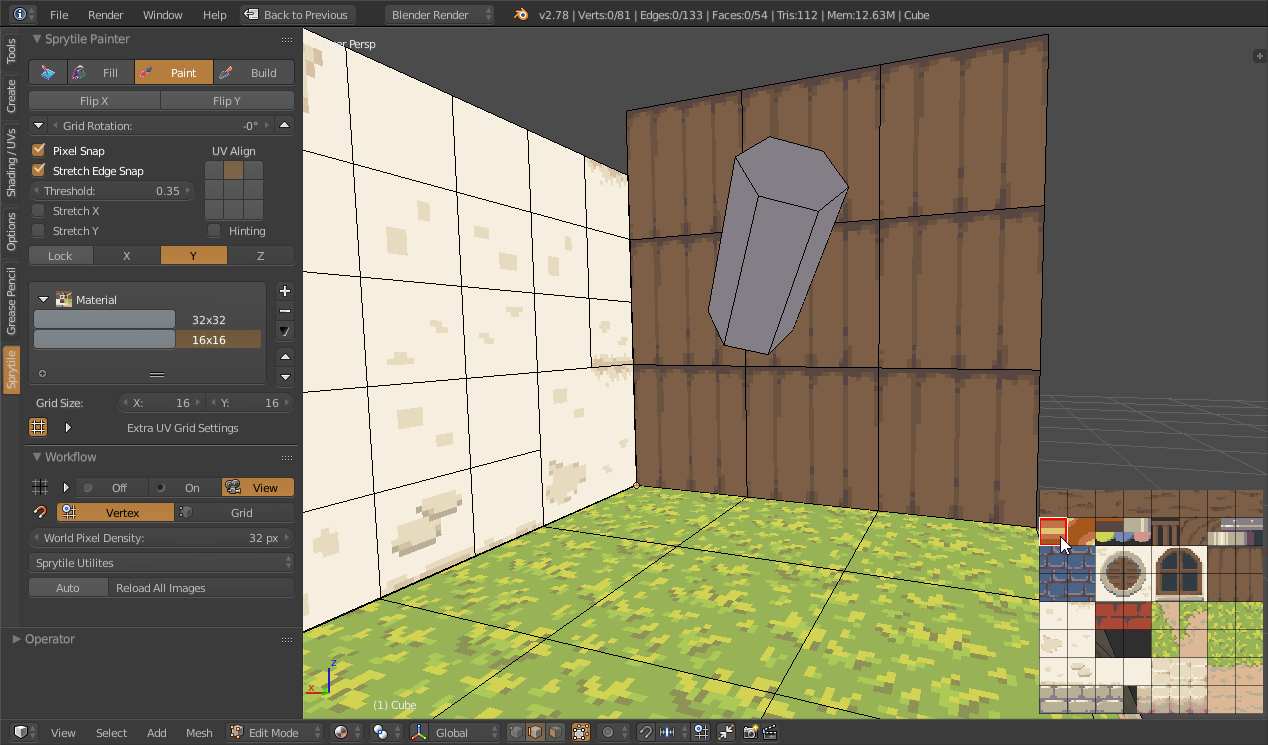Enable the Hinting checkbox
This screenshot has height=745, width=1268.
tap(214, 230)
